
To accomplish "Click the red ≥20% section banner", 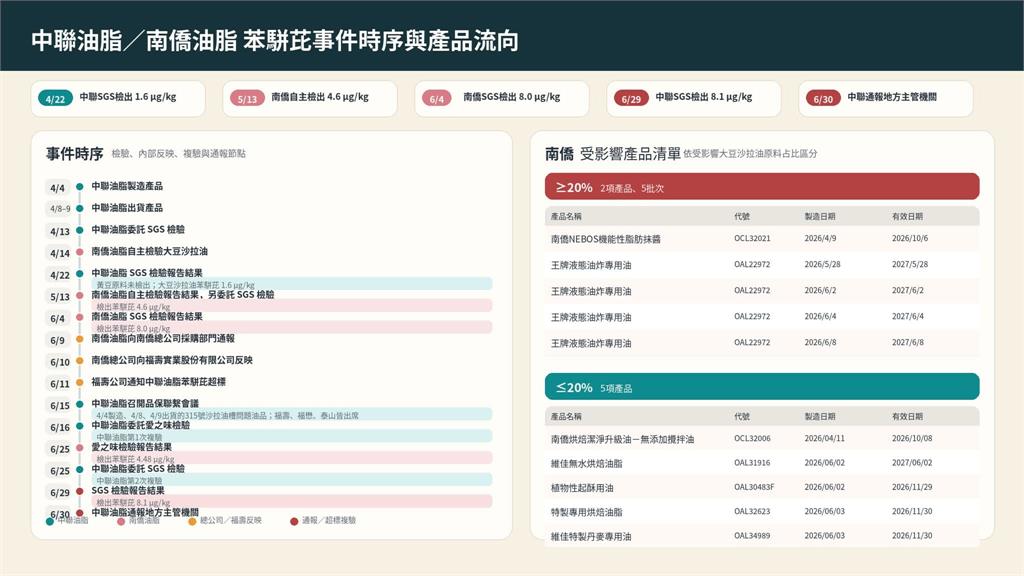I will [x=762, y=187].
